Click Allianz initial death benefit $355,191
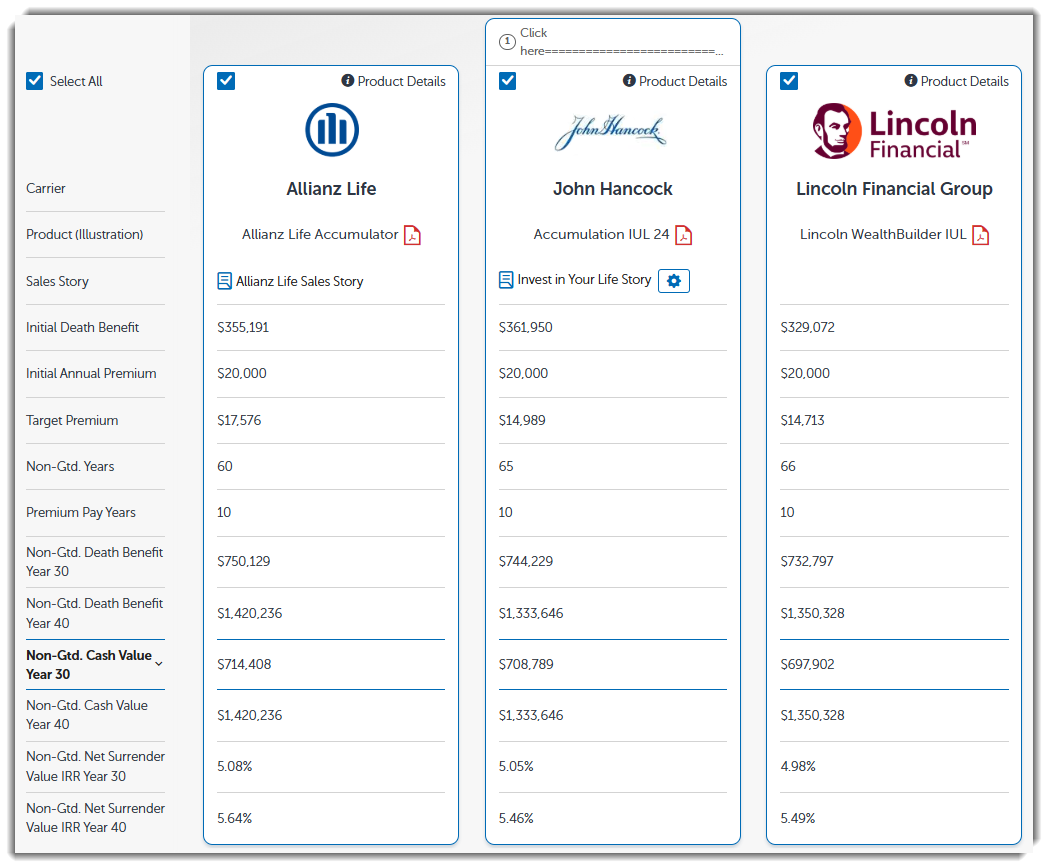Viewport: 1048px width, 868px height. pos(243,327)
